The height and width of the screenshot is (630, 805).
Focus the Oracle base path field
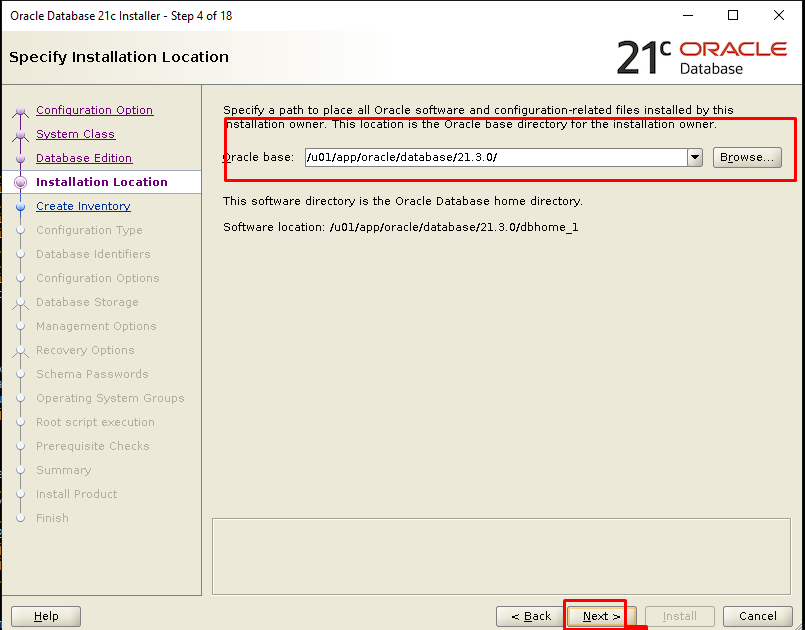click(496, 157)
